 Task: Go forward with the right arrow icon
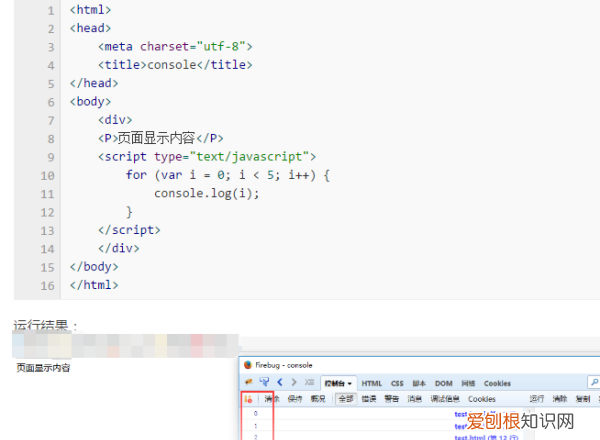(294, 382)
